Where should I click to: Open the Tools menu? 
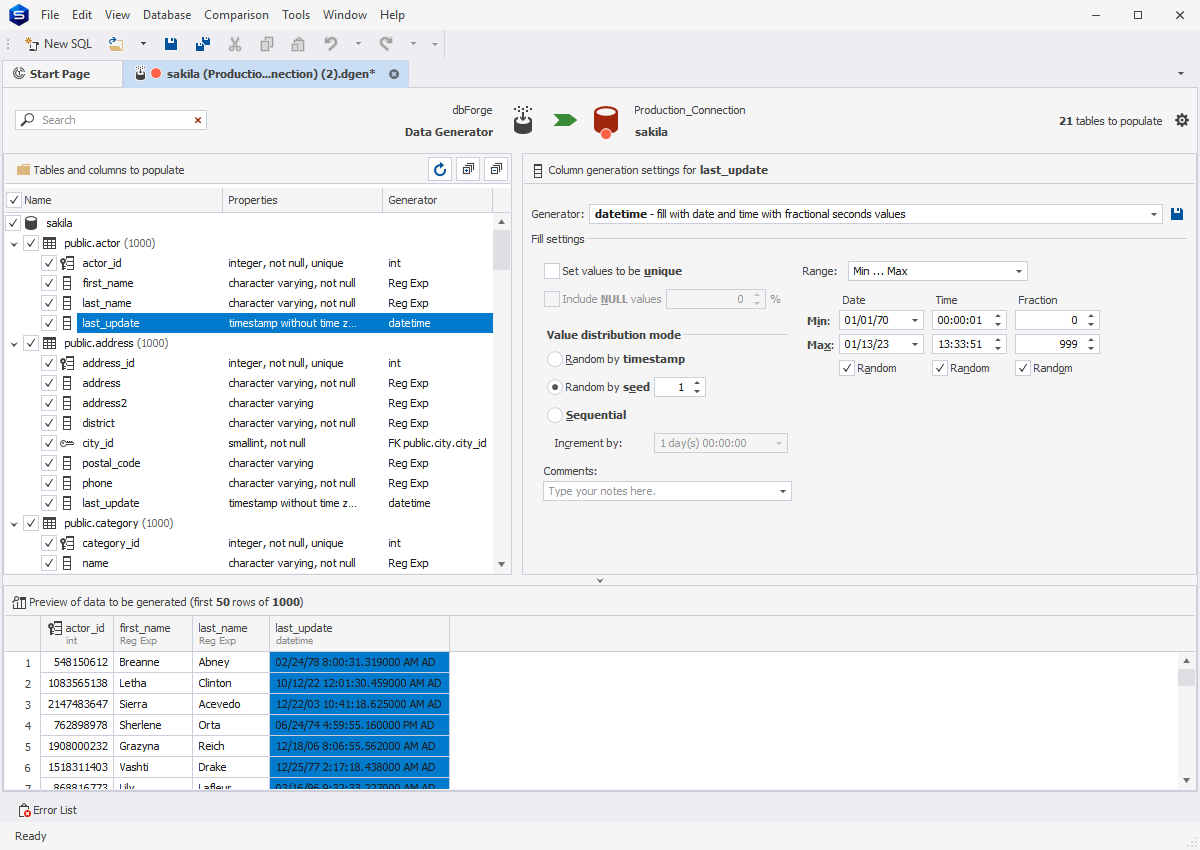pyautogui.click(x=296, y=15)
